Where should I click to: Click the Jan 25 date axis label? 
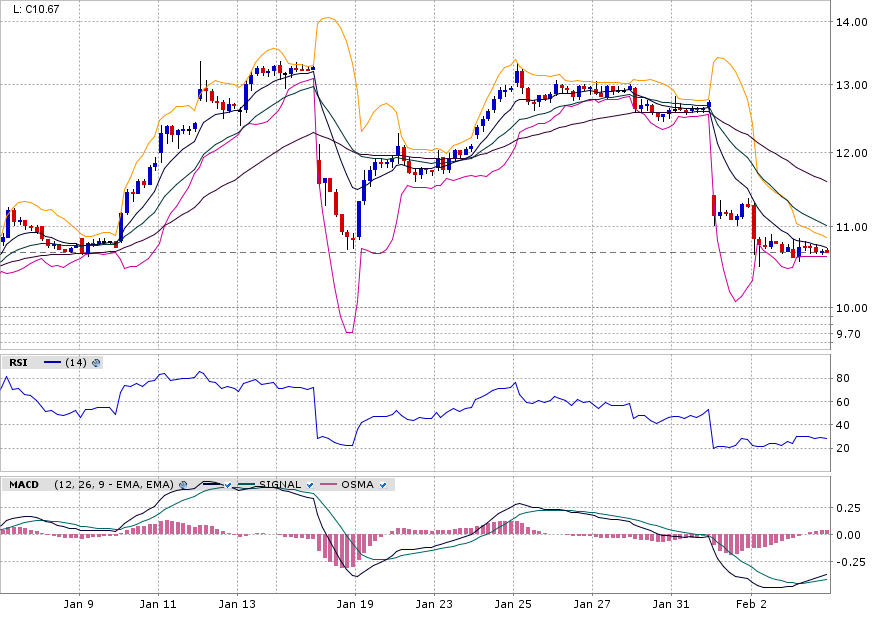(514, 604)
